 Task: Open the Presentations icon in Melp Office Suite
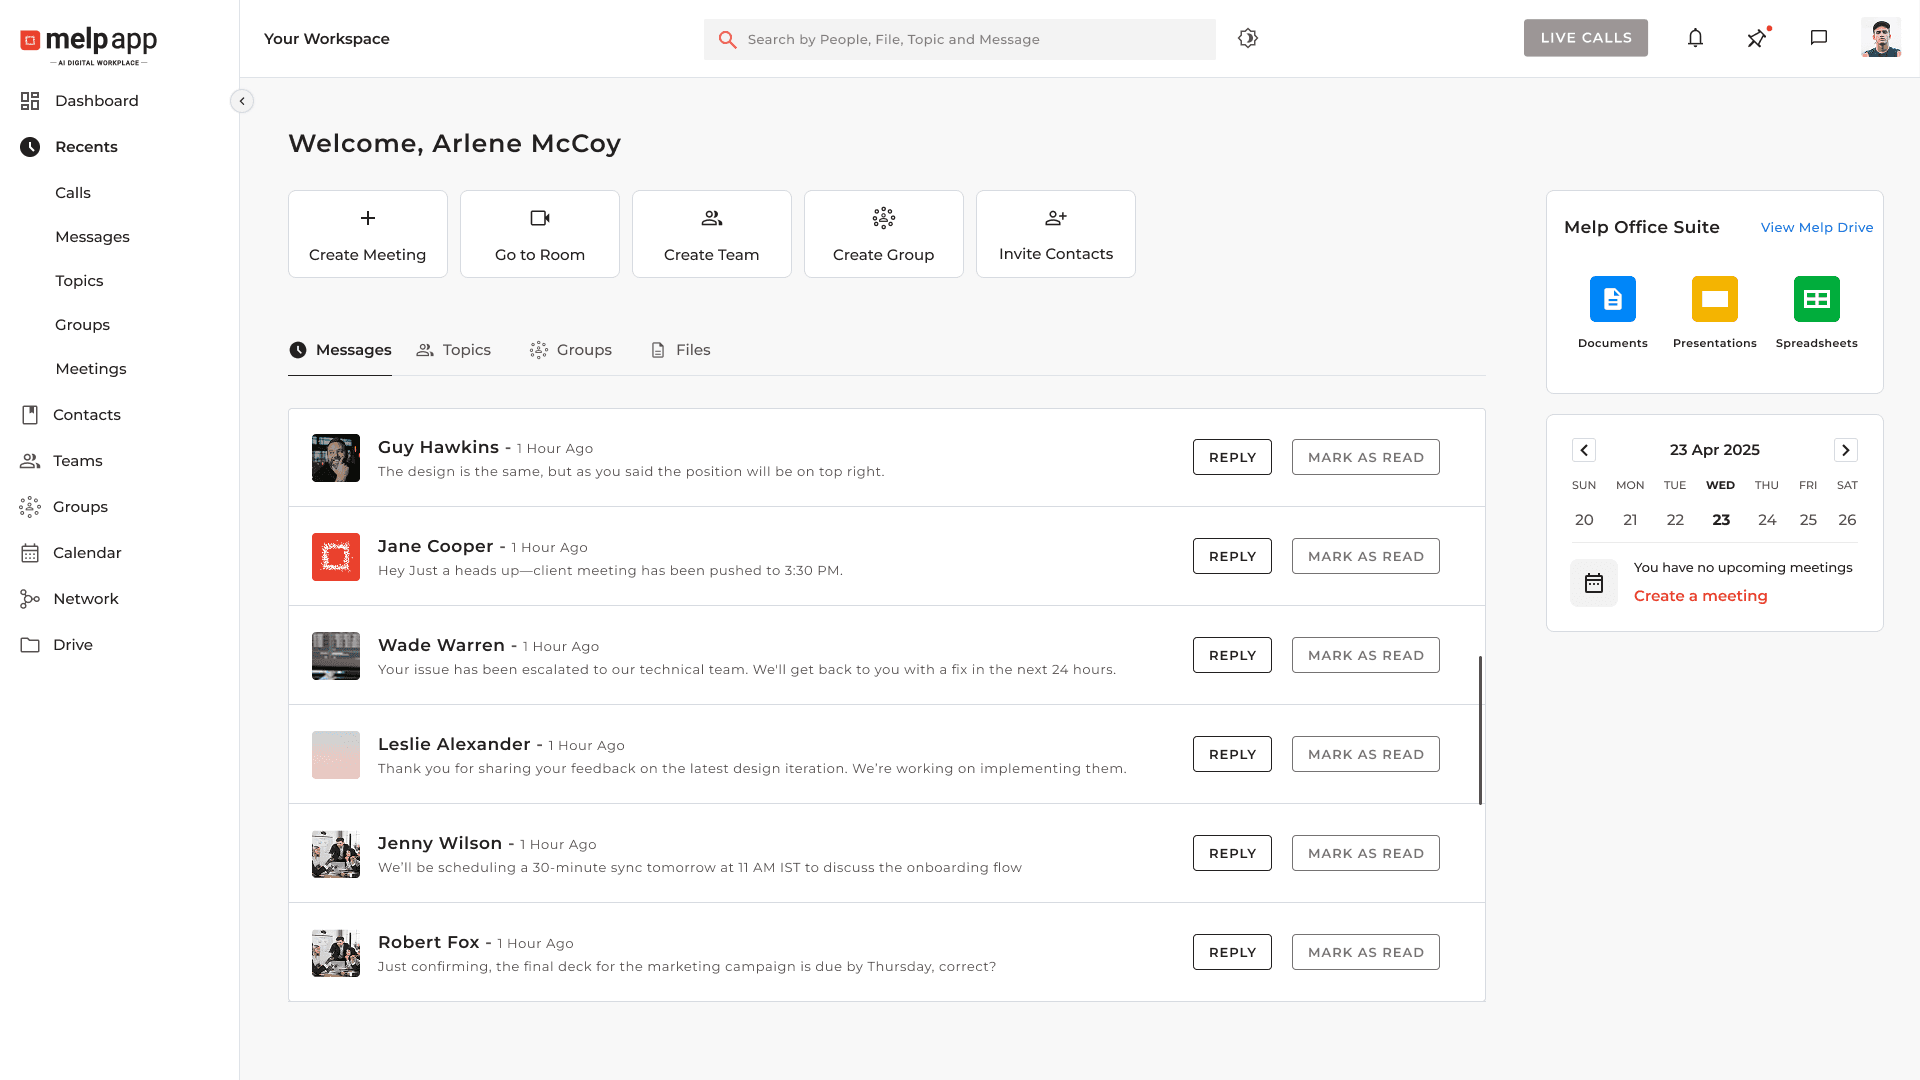1714,298
